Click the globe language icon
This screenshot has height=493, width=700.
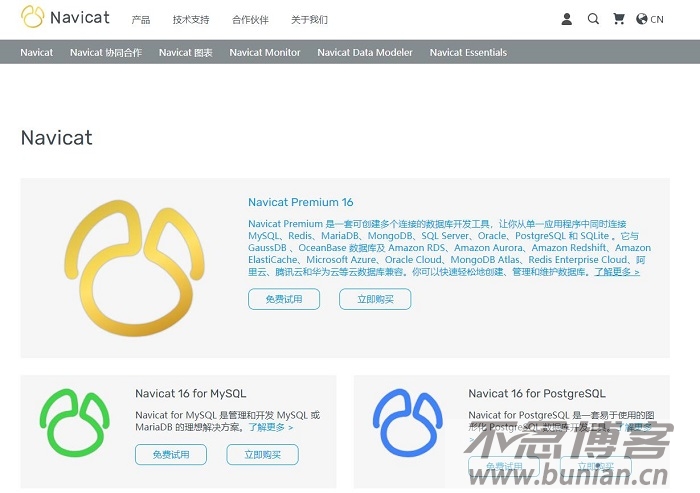pyautogui.click(x=642, y=19)
